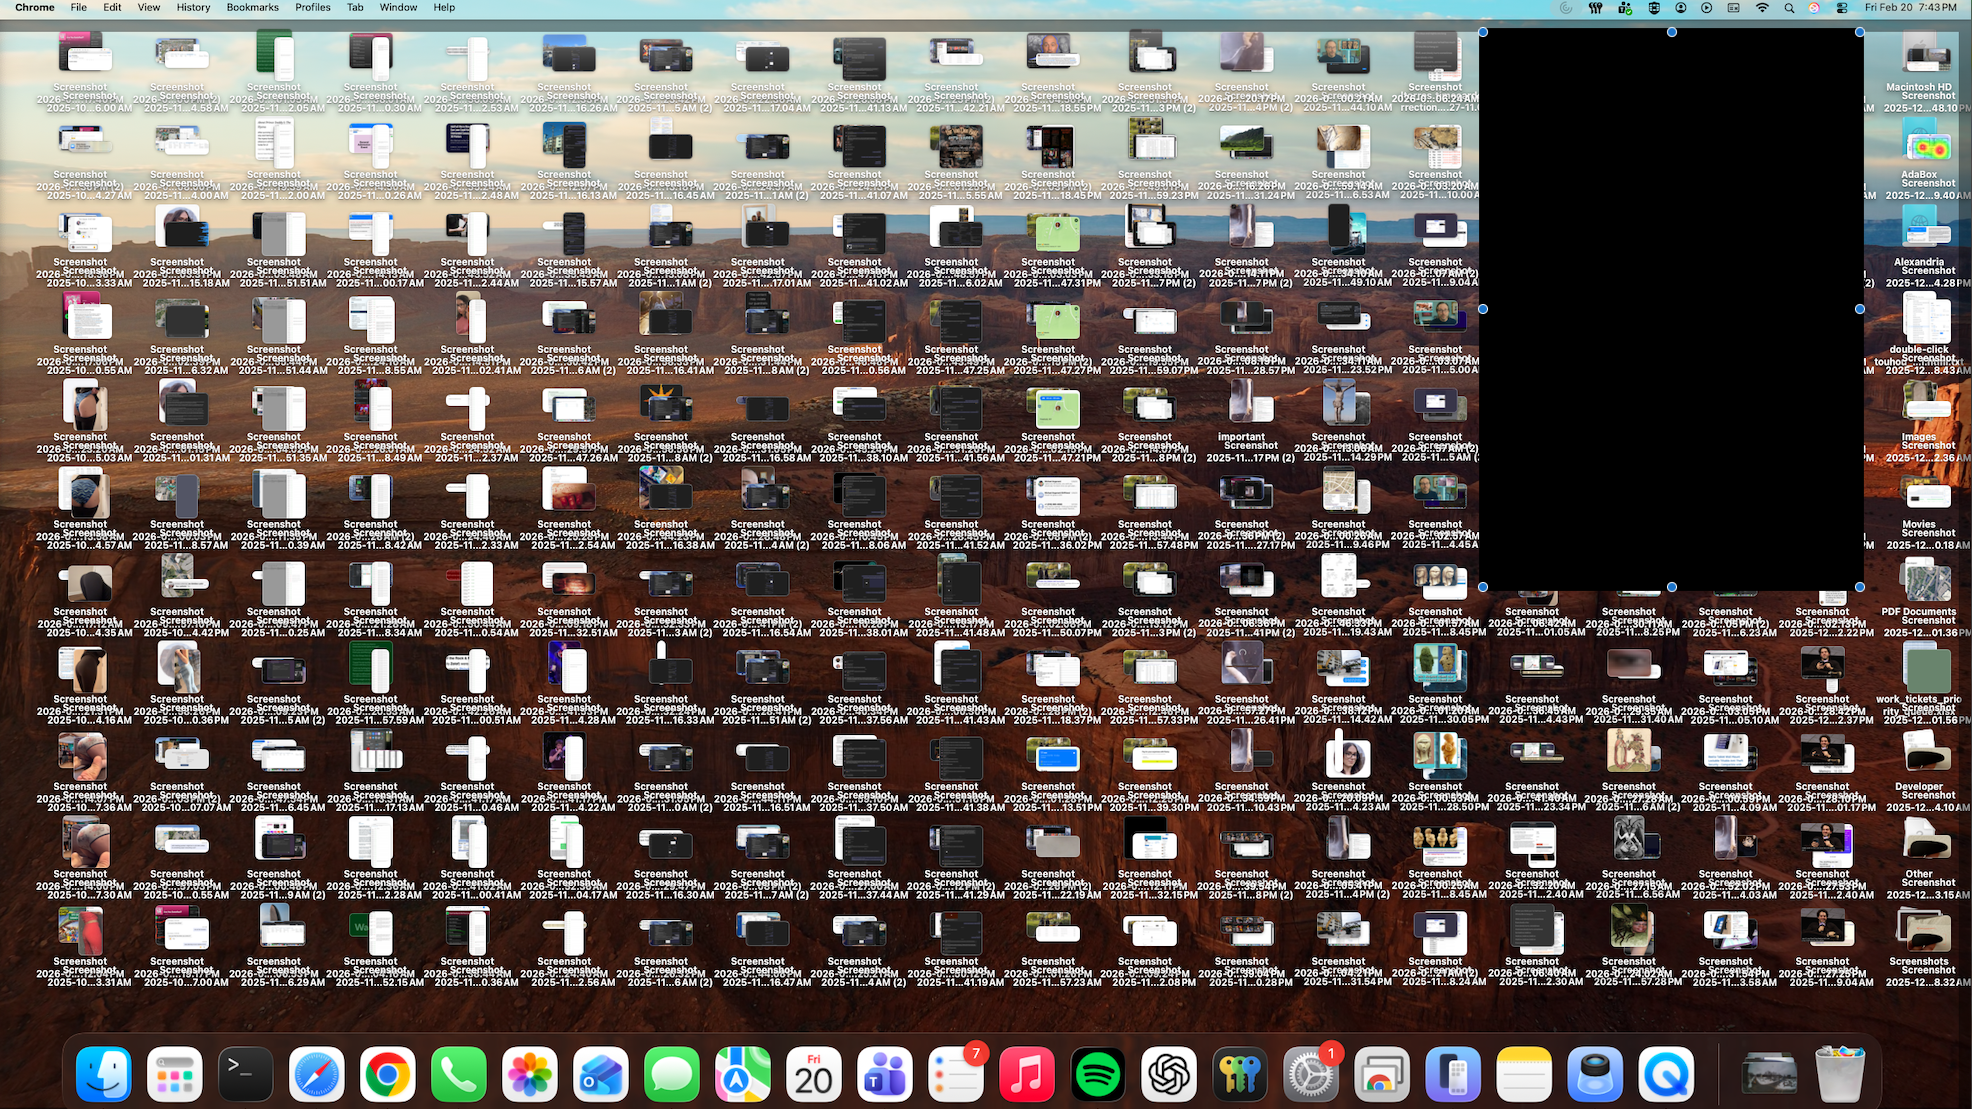The width and height of the screenshot is (1972, 1109).
Task: Open the Bookmarks menu
Action: point(252,7)
